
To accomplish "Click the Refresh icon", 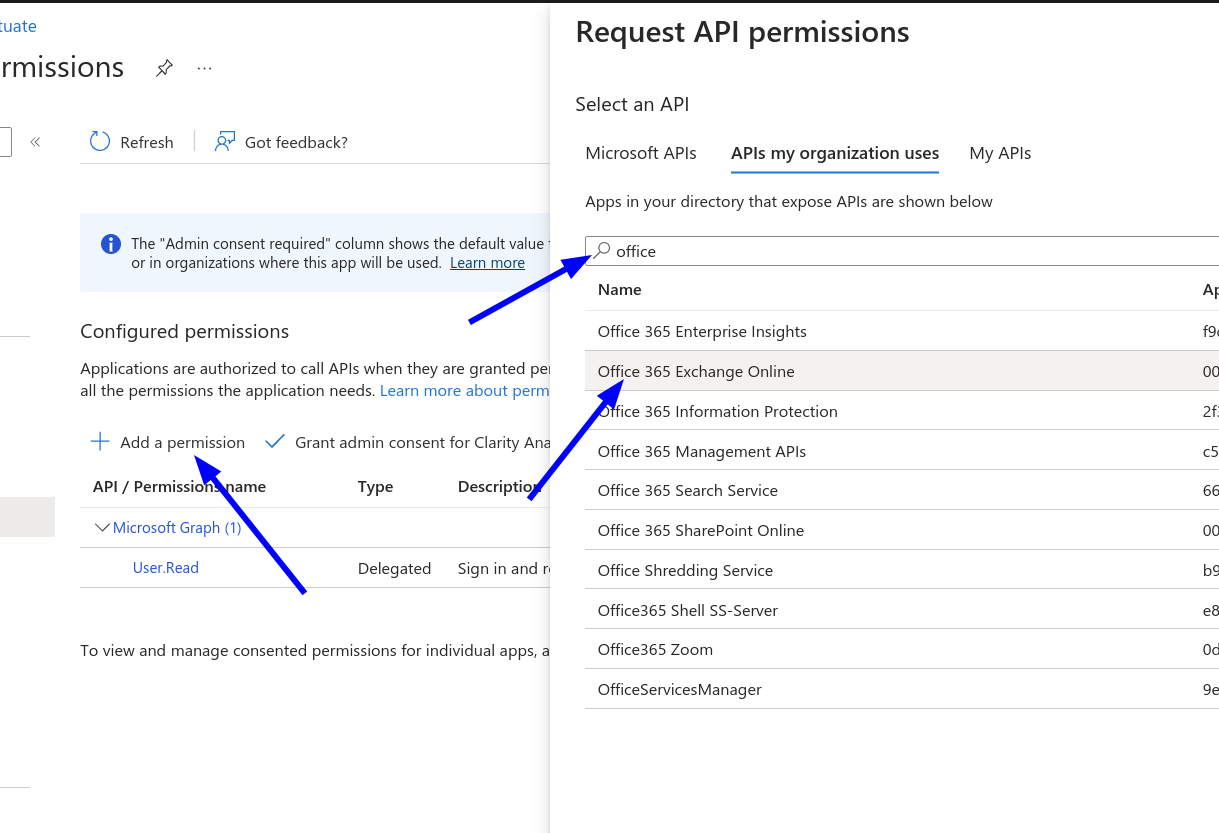I will coord(100,142).
